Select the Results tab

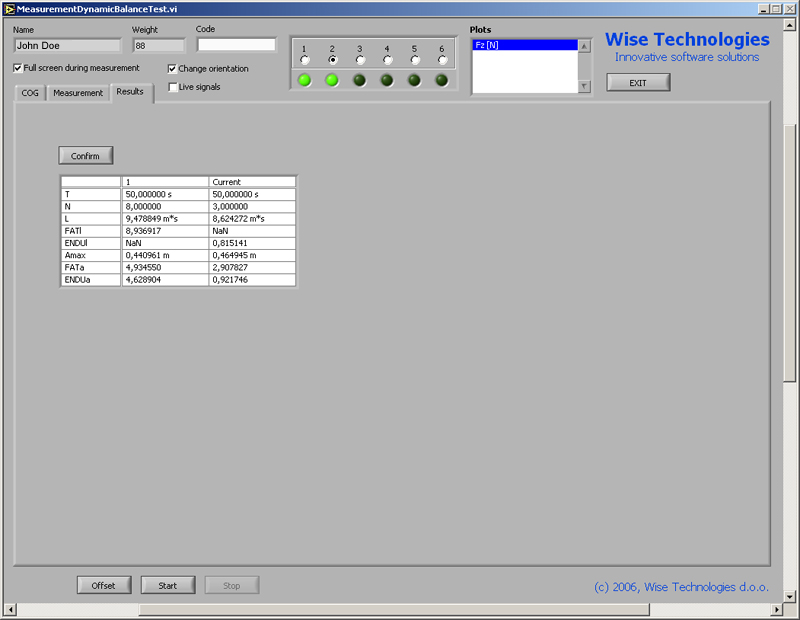[x=131, y=92]
